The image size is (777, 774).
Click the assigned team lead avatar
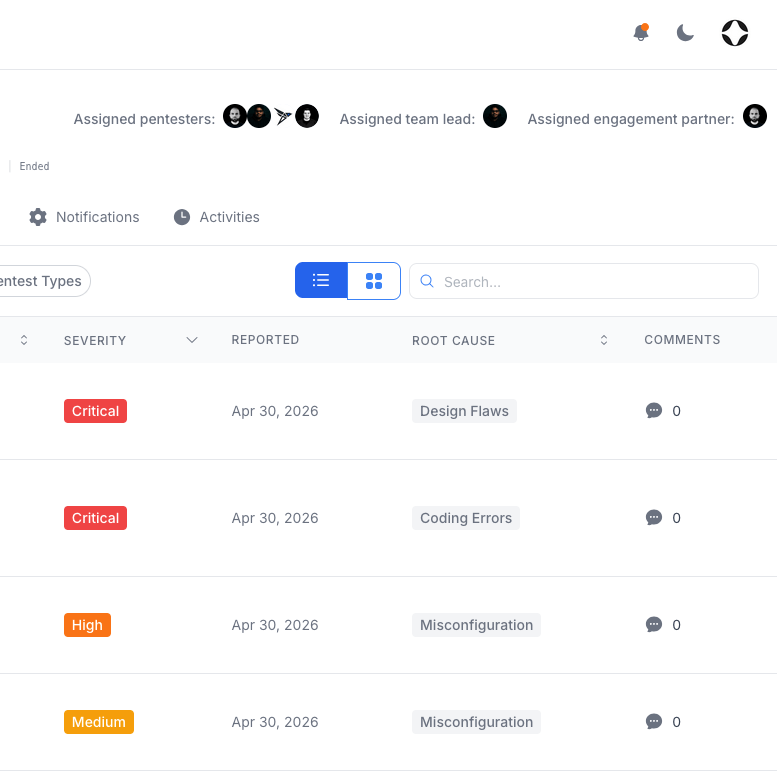(495, 116)
